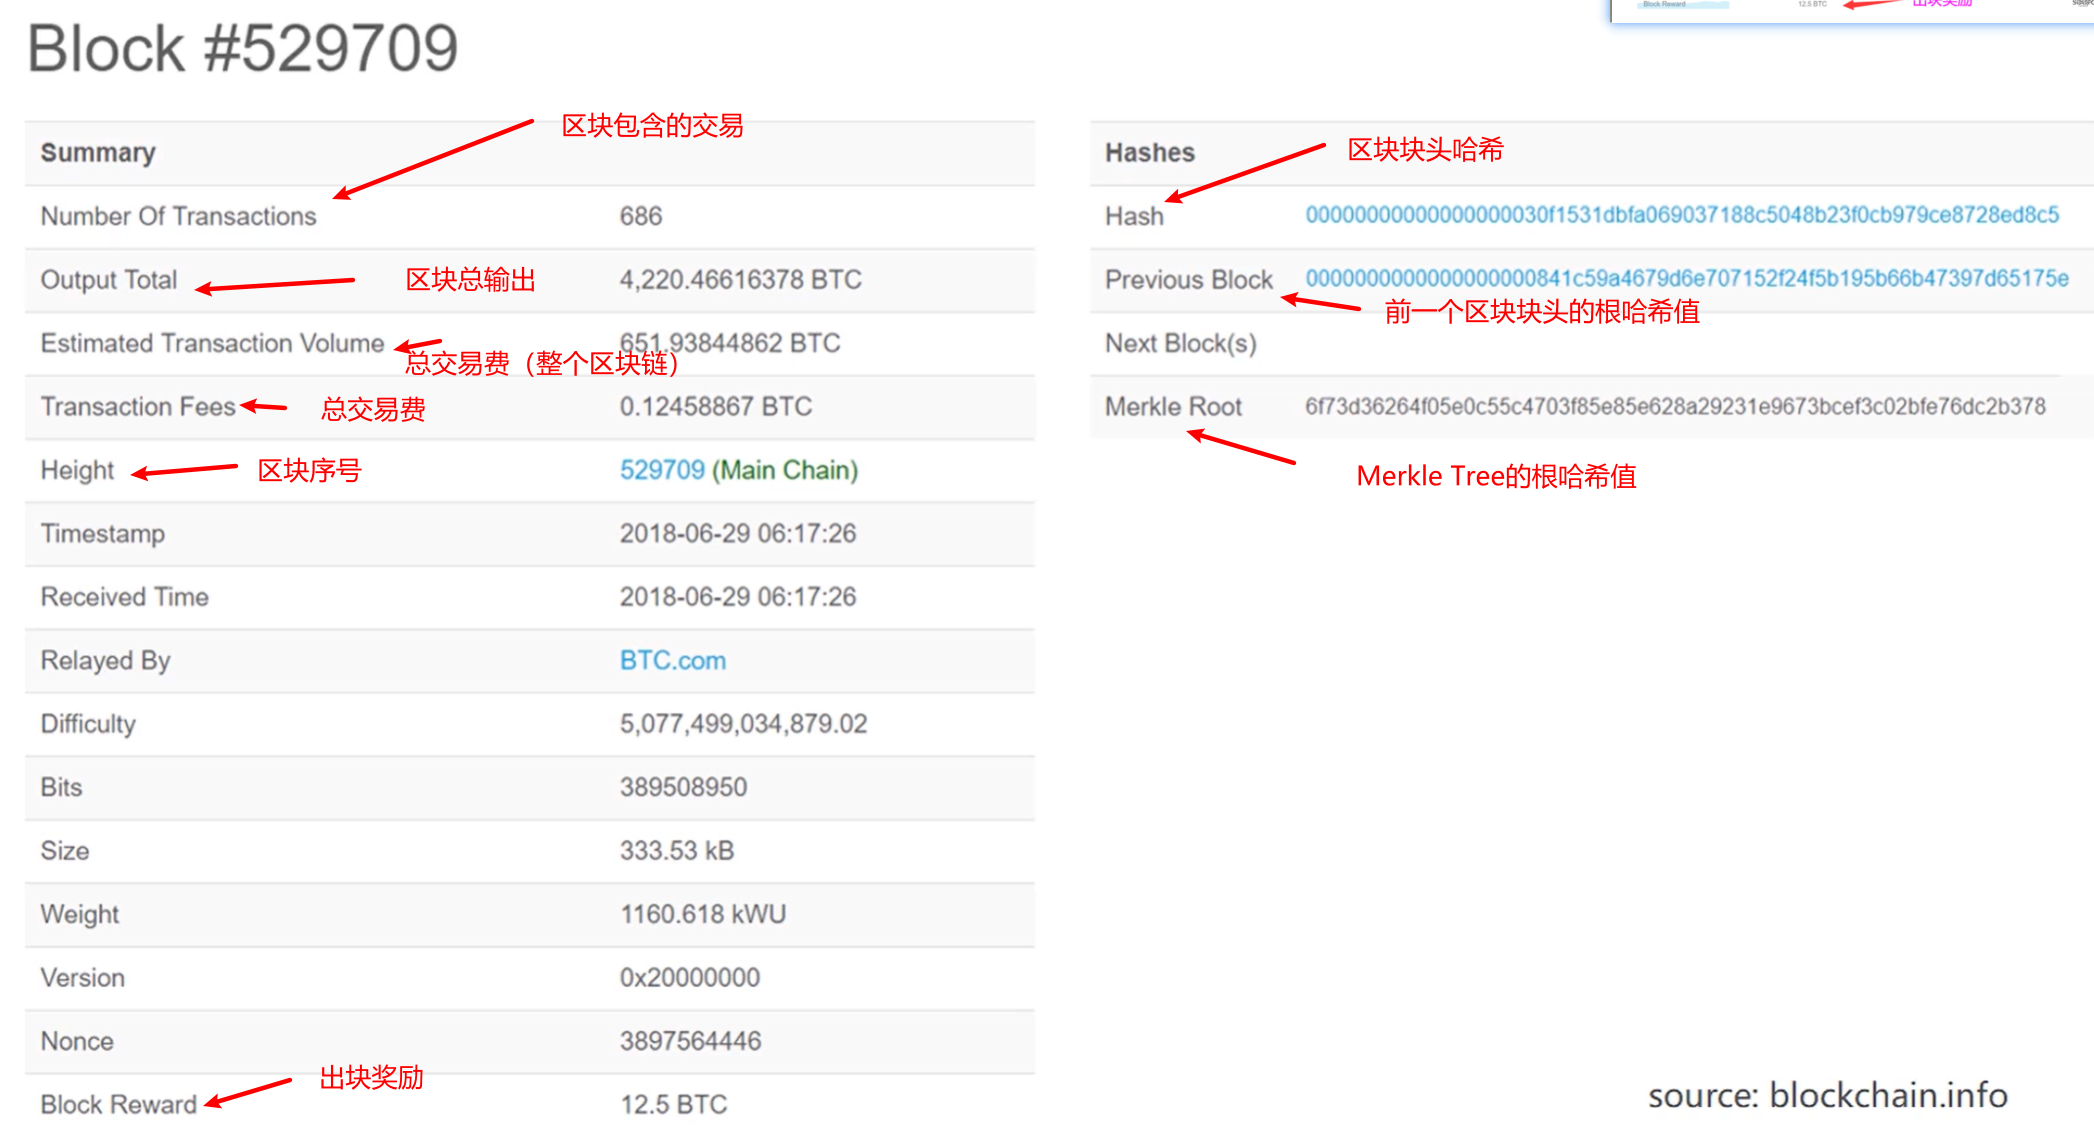Click the source: blockchain.info caption
2094x1125 pixels.
pos(1828,1095)
